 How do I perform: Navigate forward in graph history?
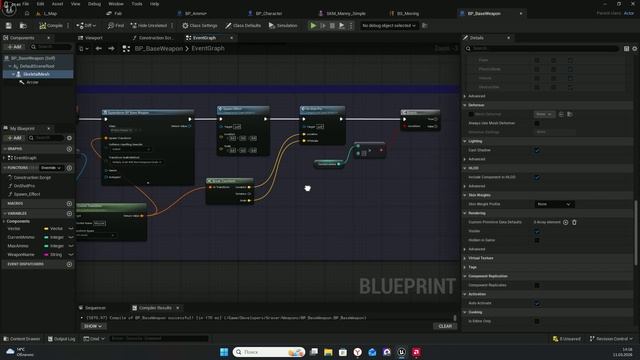click(x=111, y=49)
